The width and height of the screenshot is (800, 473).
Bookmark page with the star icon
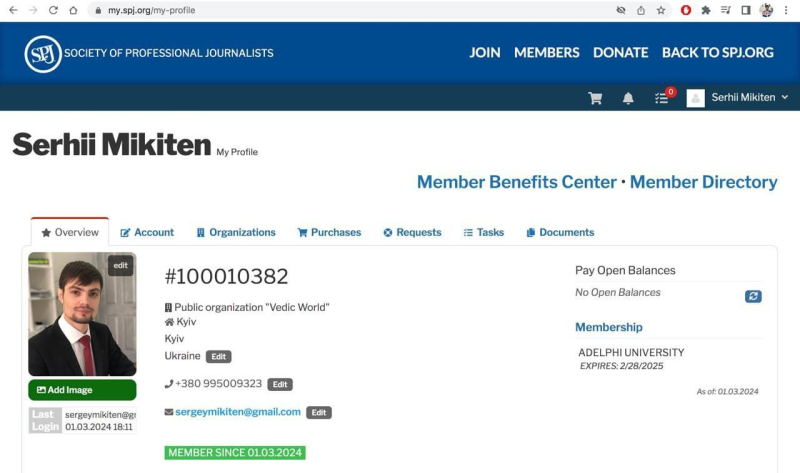[x=661, y=10]
